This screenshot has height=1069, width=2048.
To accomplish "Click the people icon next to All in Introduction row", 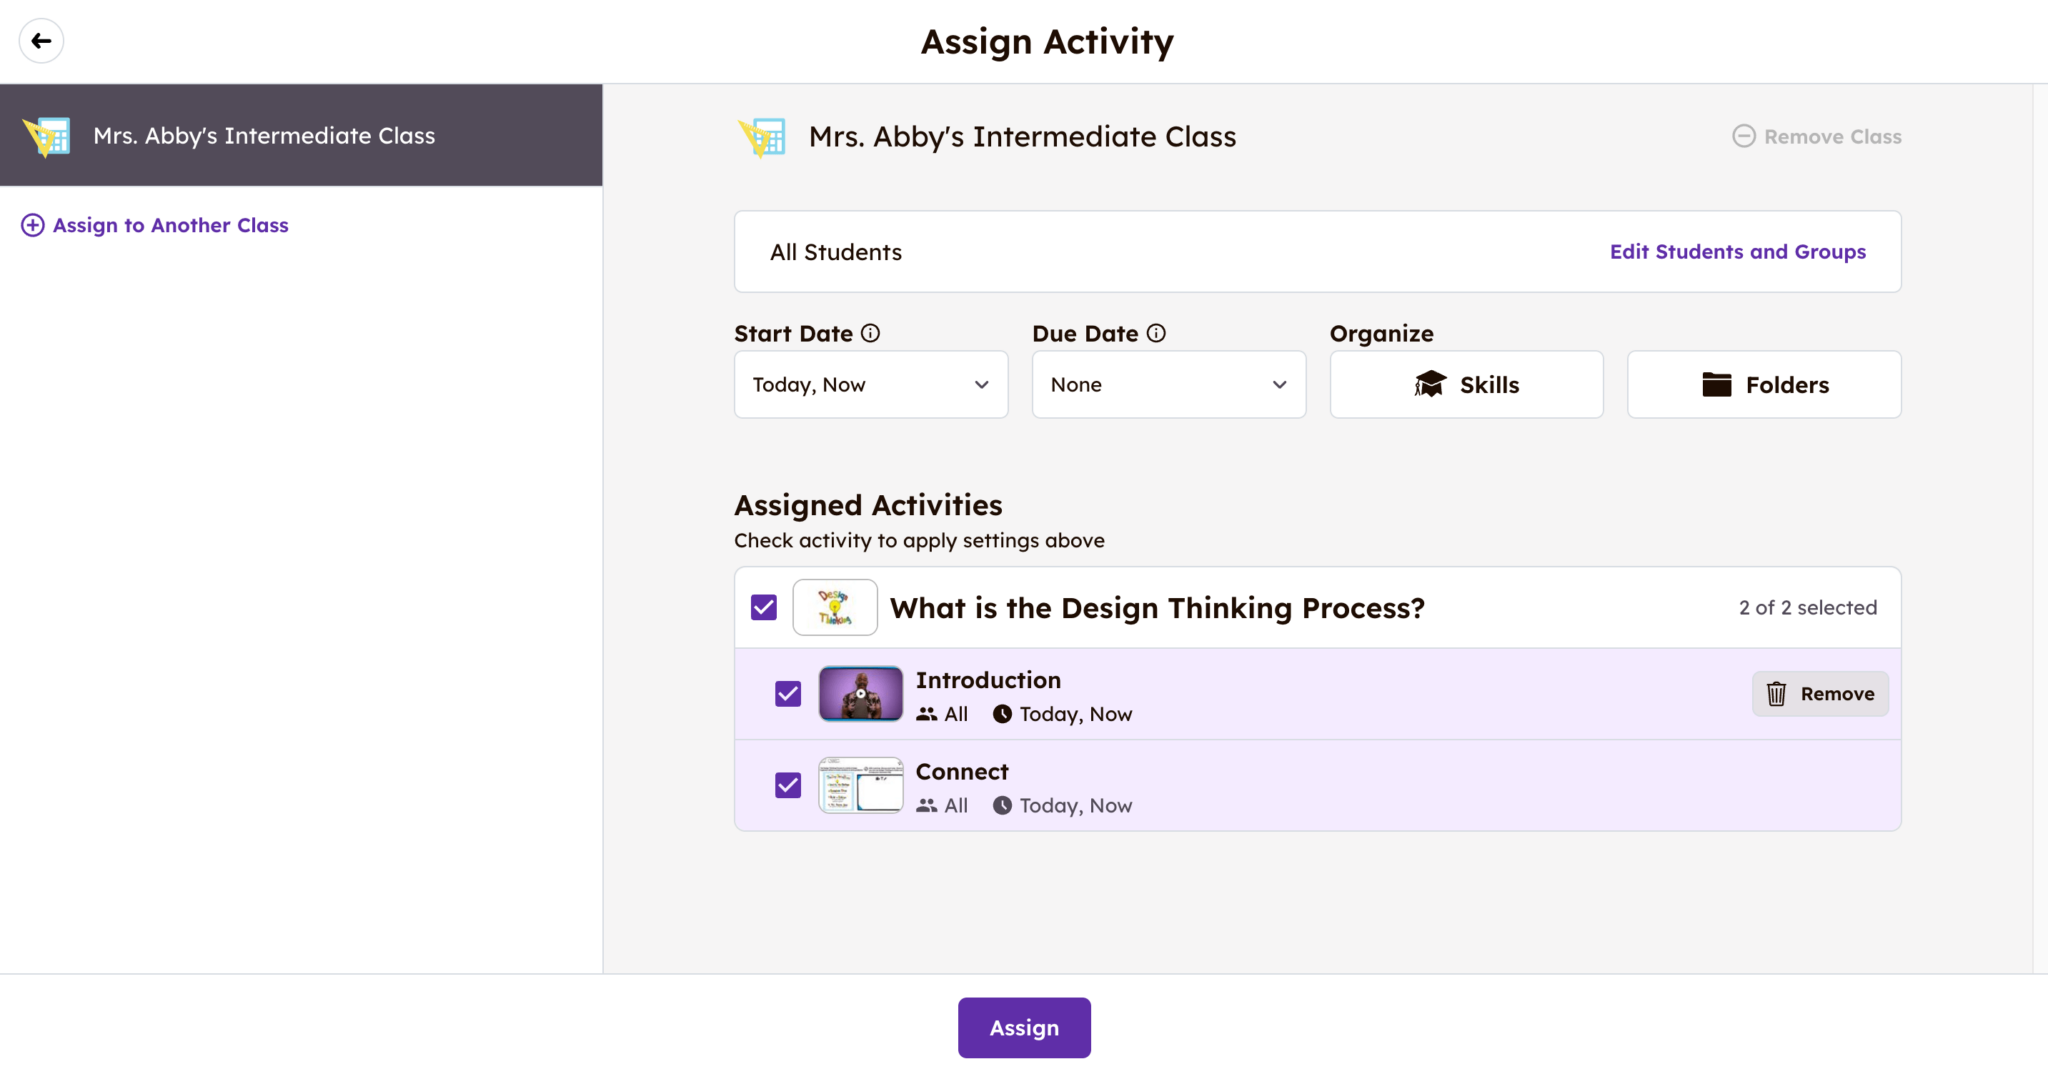I will tap(925, 713).
